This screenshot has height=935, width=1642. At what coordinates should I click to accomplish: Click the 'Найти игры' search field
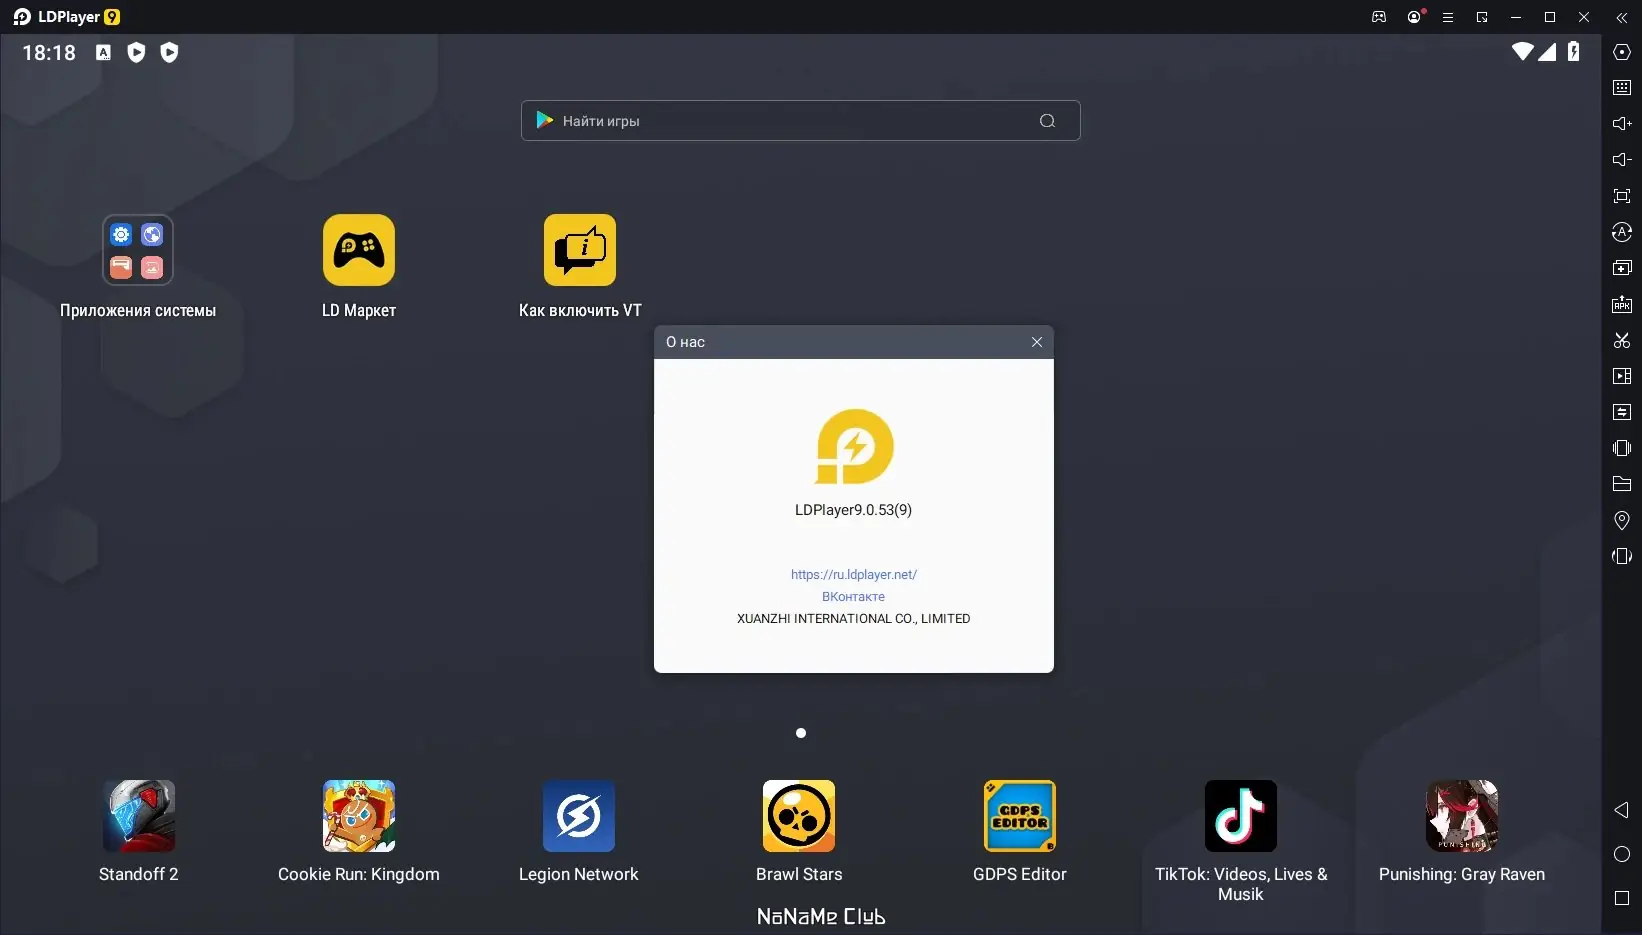pyautogui.click(x=800, y=121)
